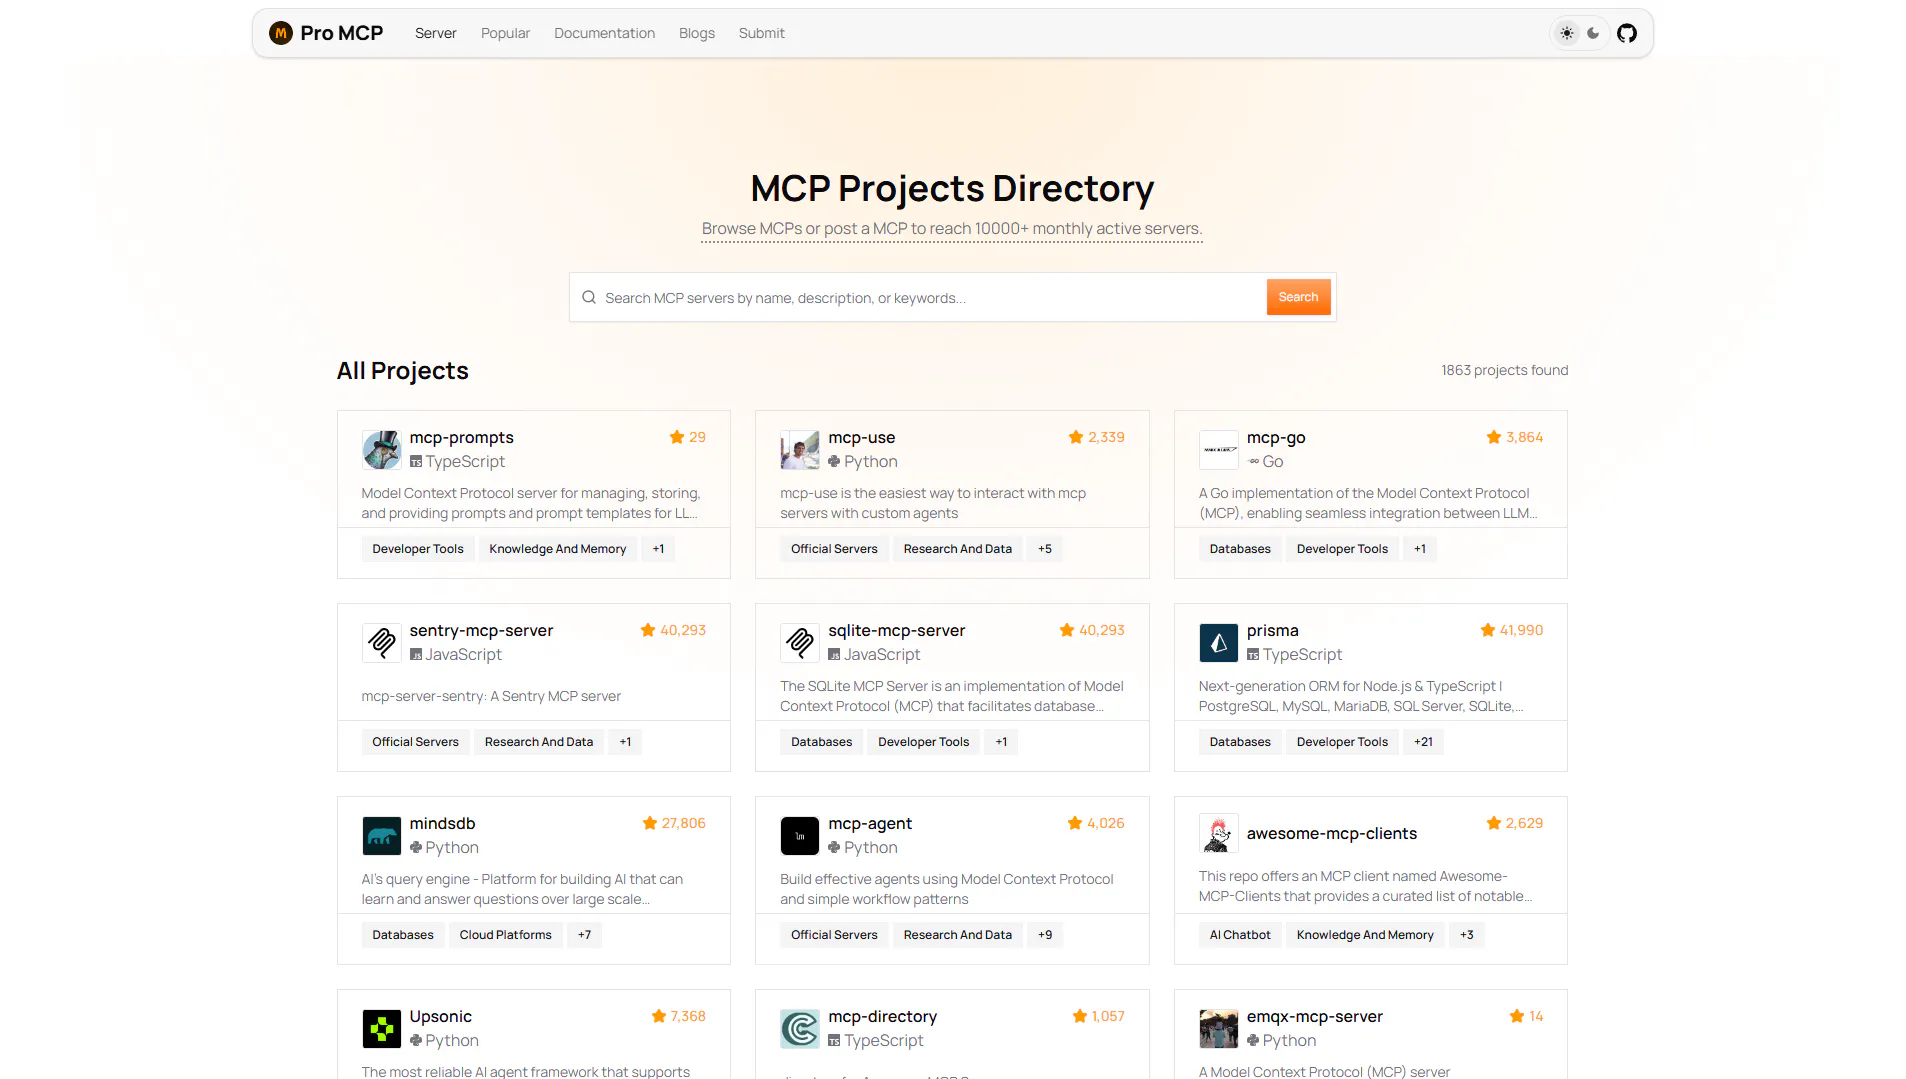1906x1079 pixels.
Task: Click the '1863 projects found' text
Action: [1504, 370]
